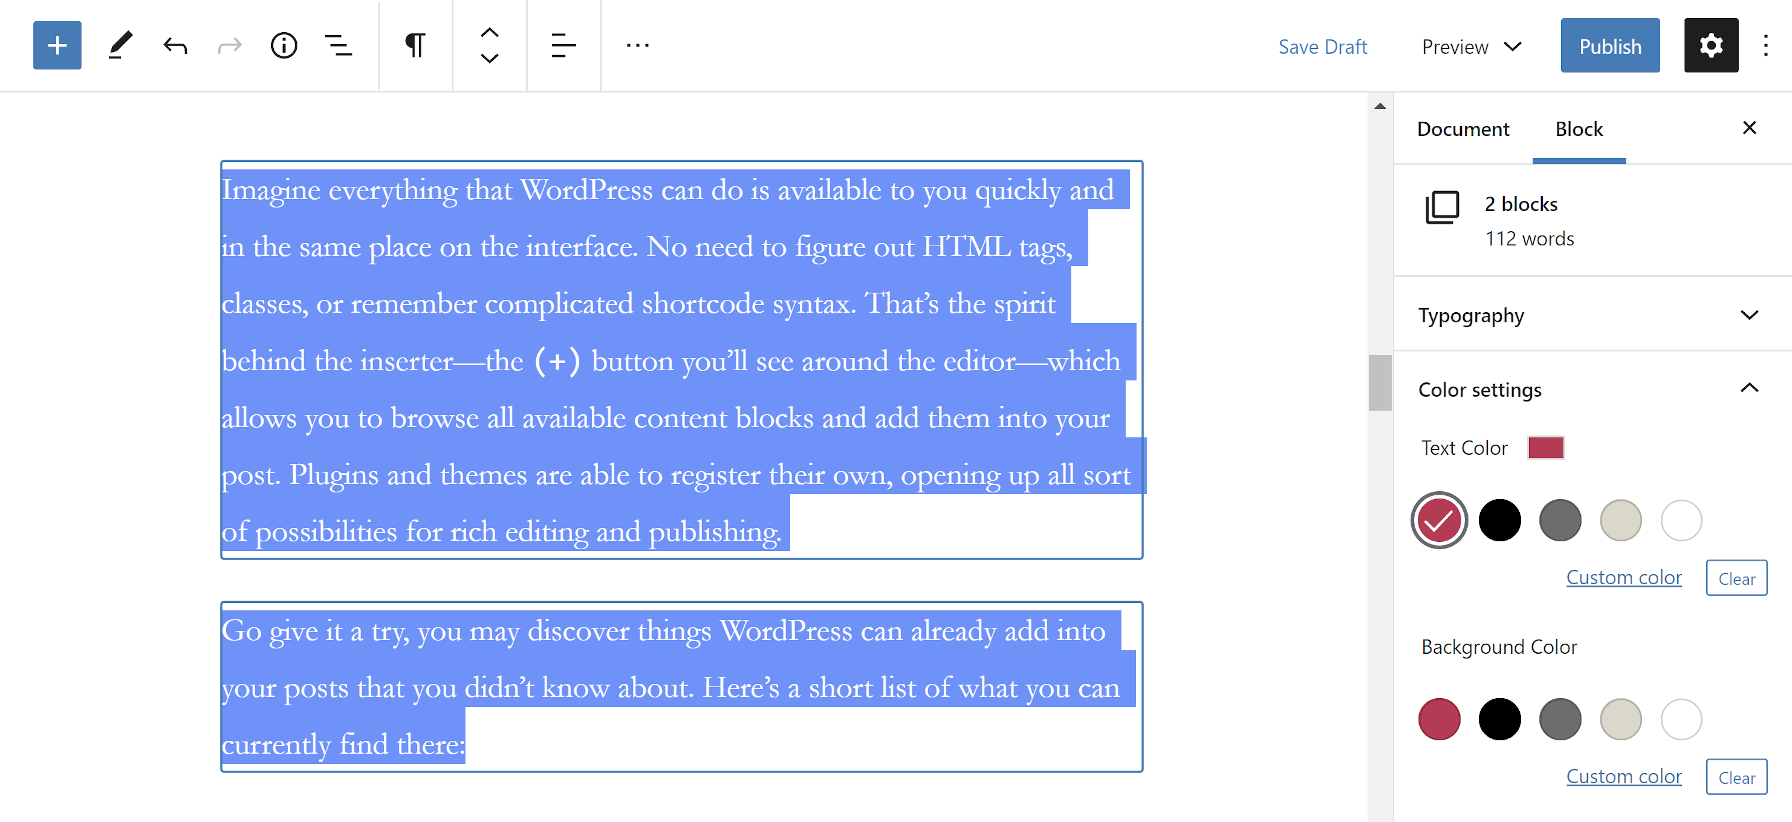
Task: Click the Add block plus icon
Action: coord(57,46)
